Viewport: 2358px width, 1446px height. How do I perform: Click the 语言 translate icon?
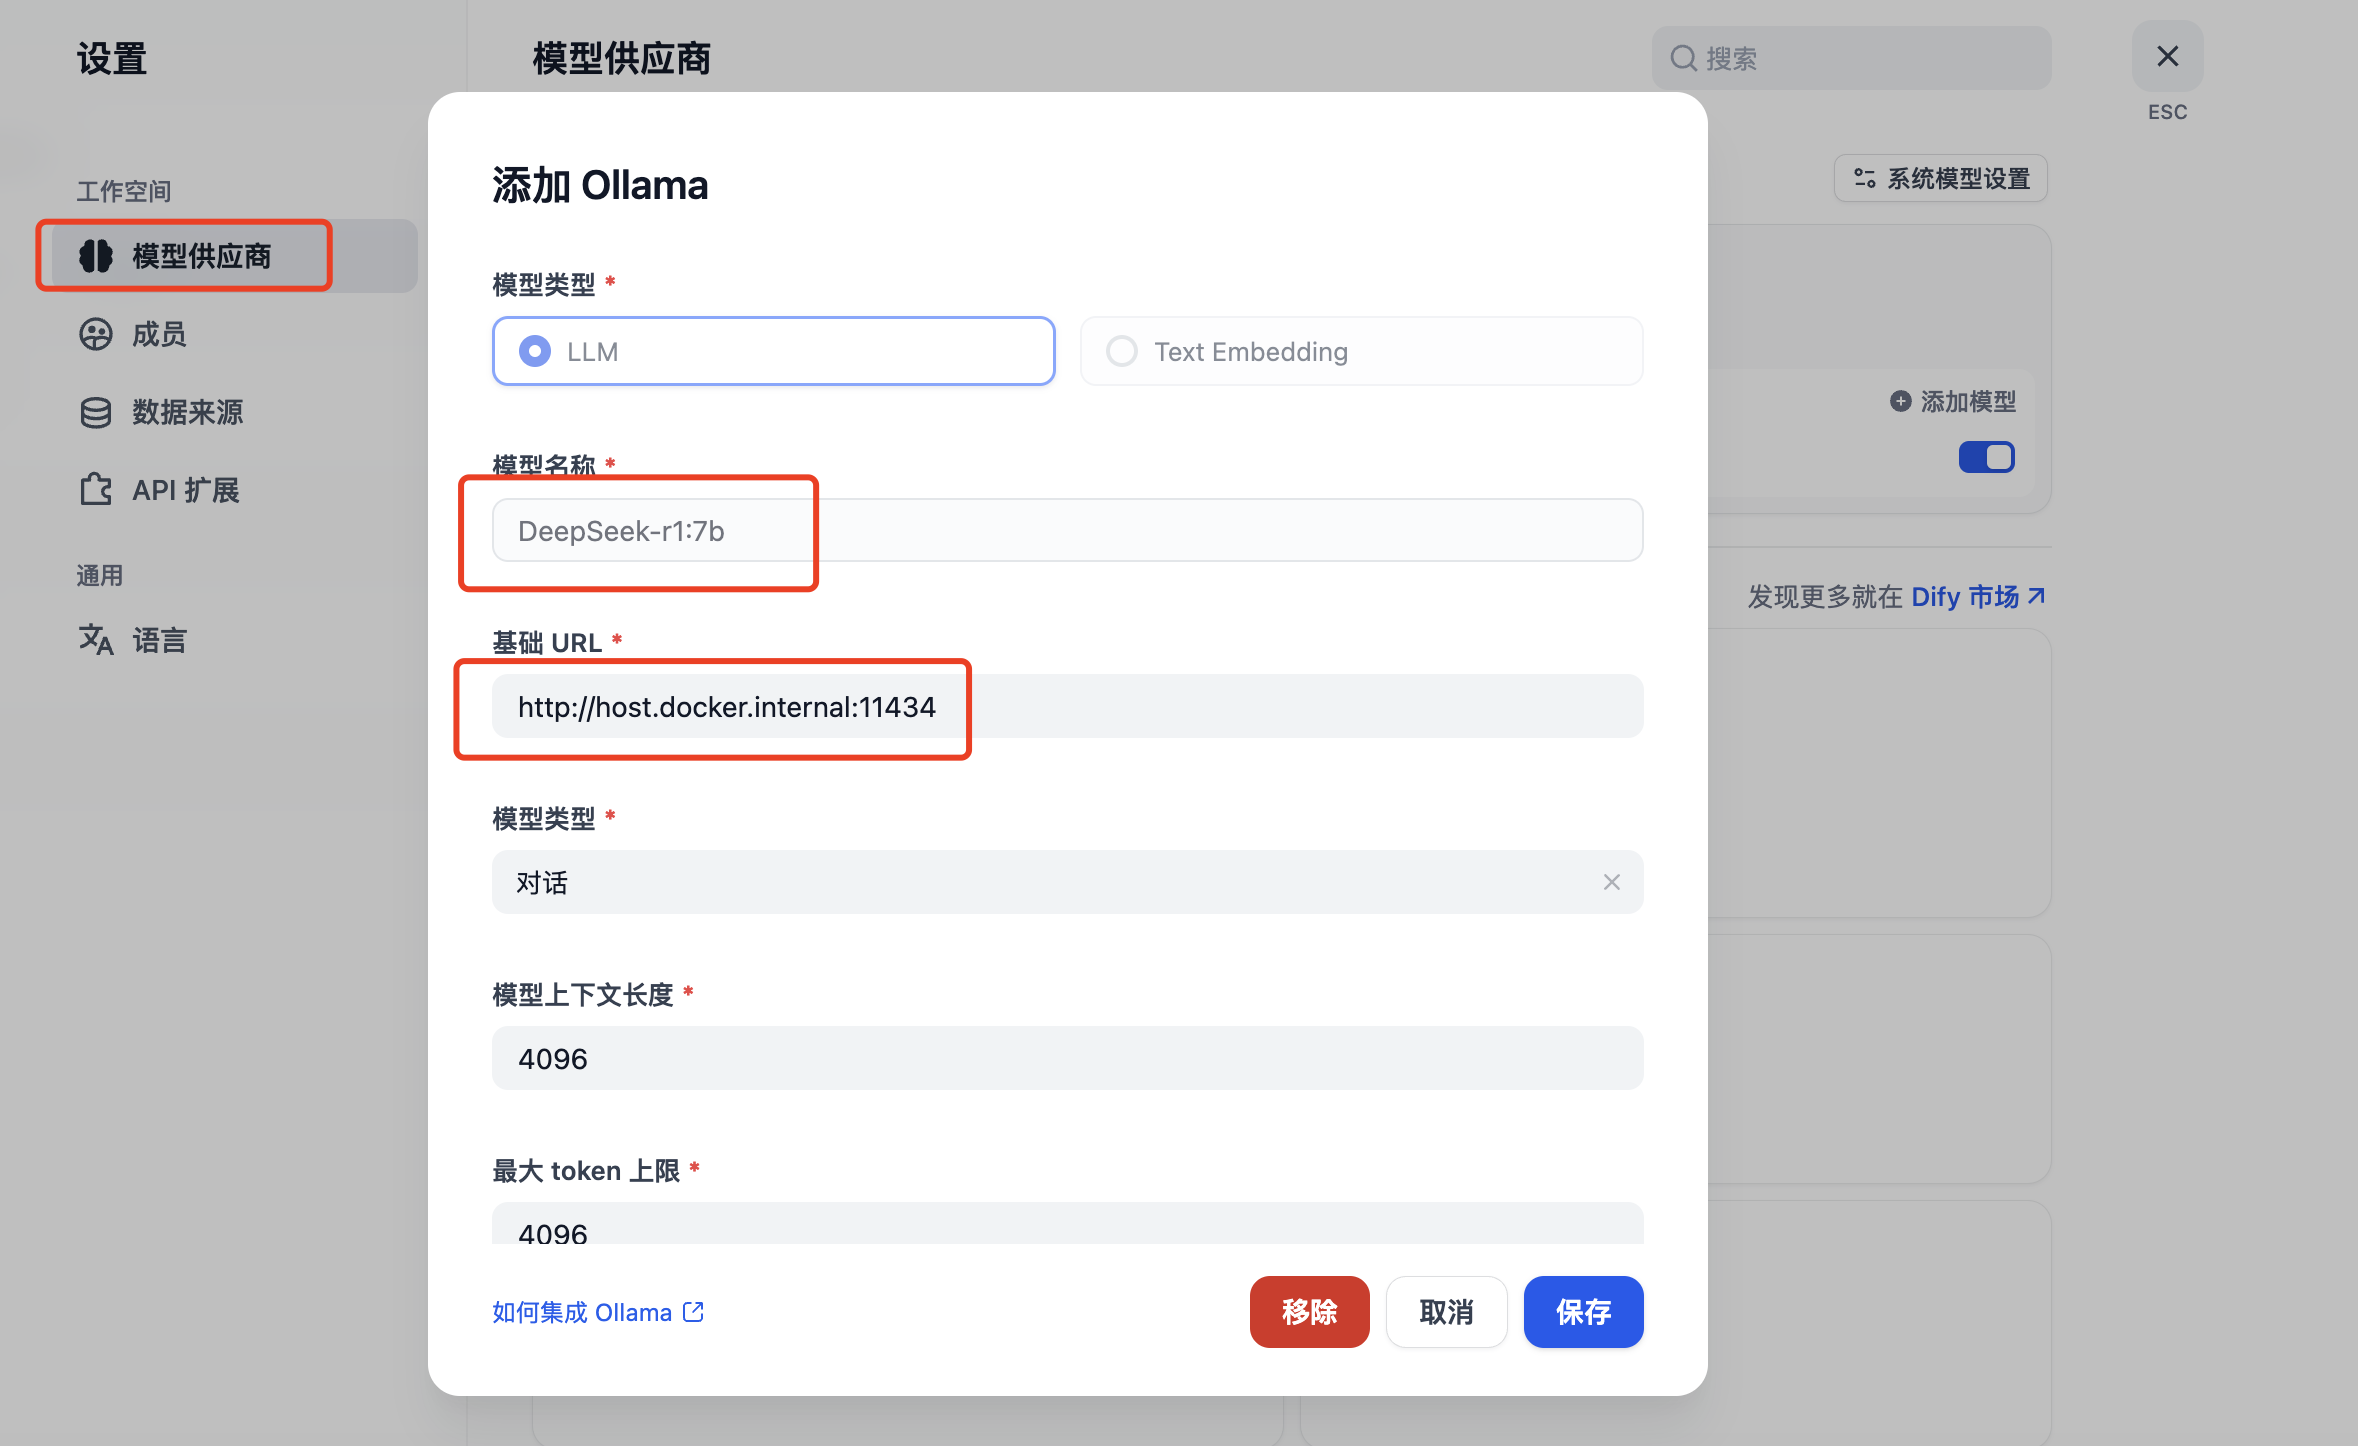tap(96, 640)
